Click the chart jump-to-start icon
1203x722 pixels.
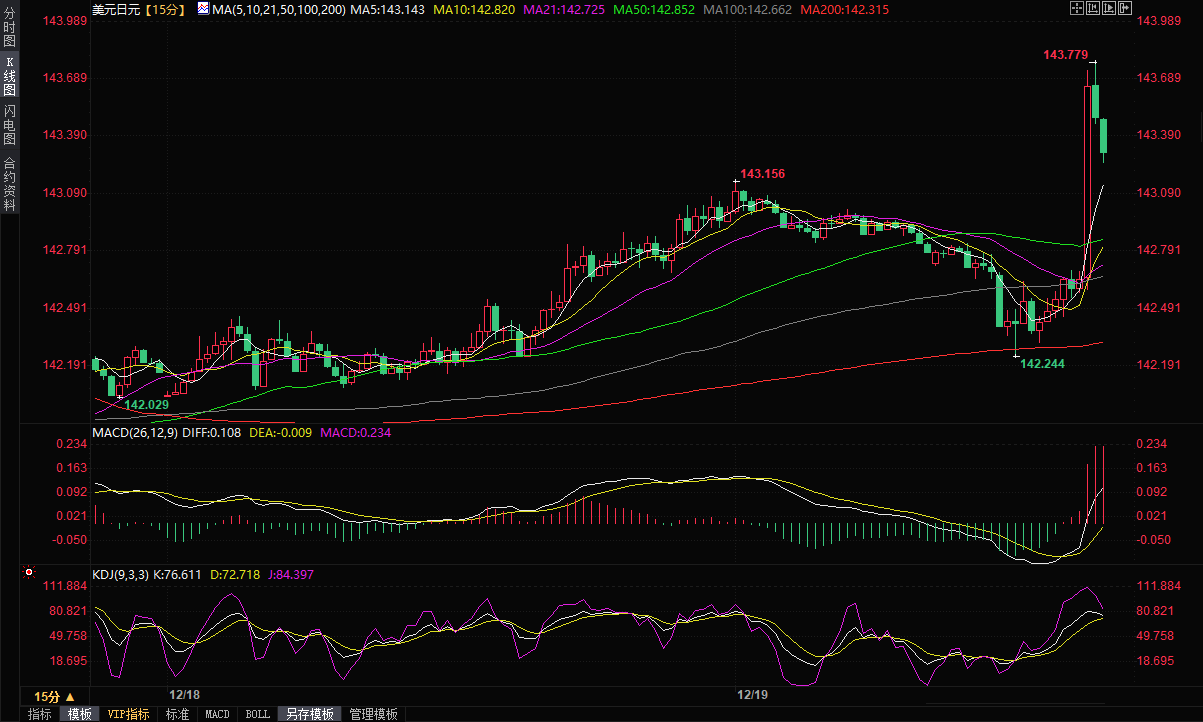(1095, 8)
